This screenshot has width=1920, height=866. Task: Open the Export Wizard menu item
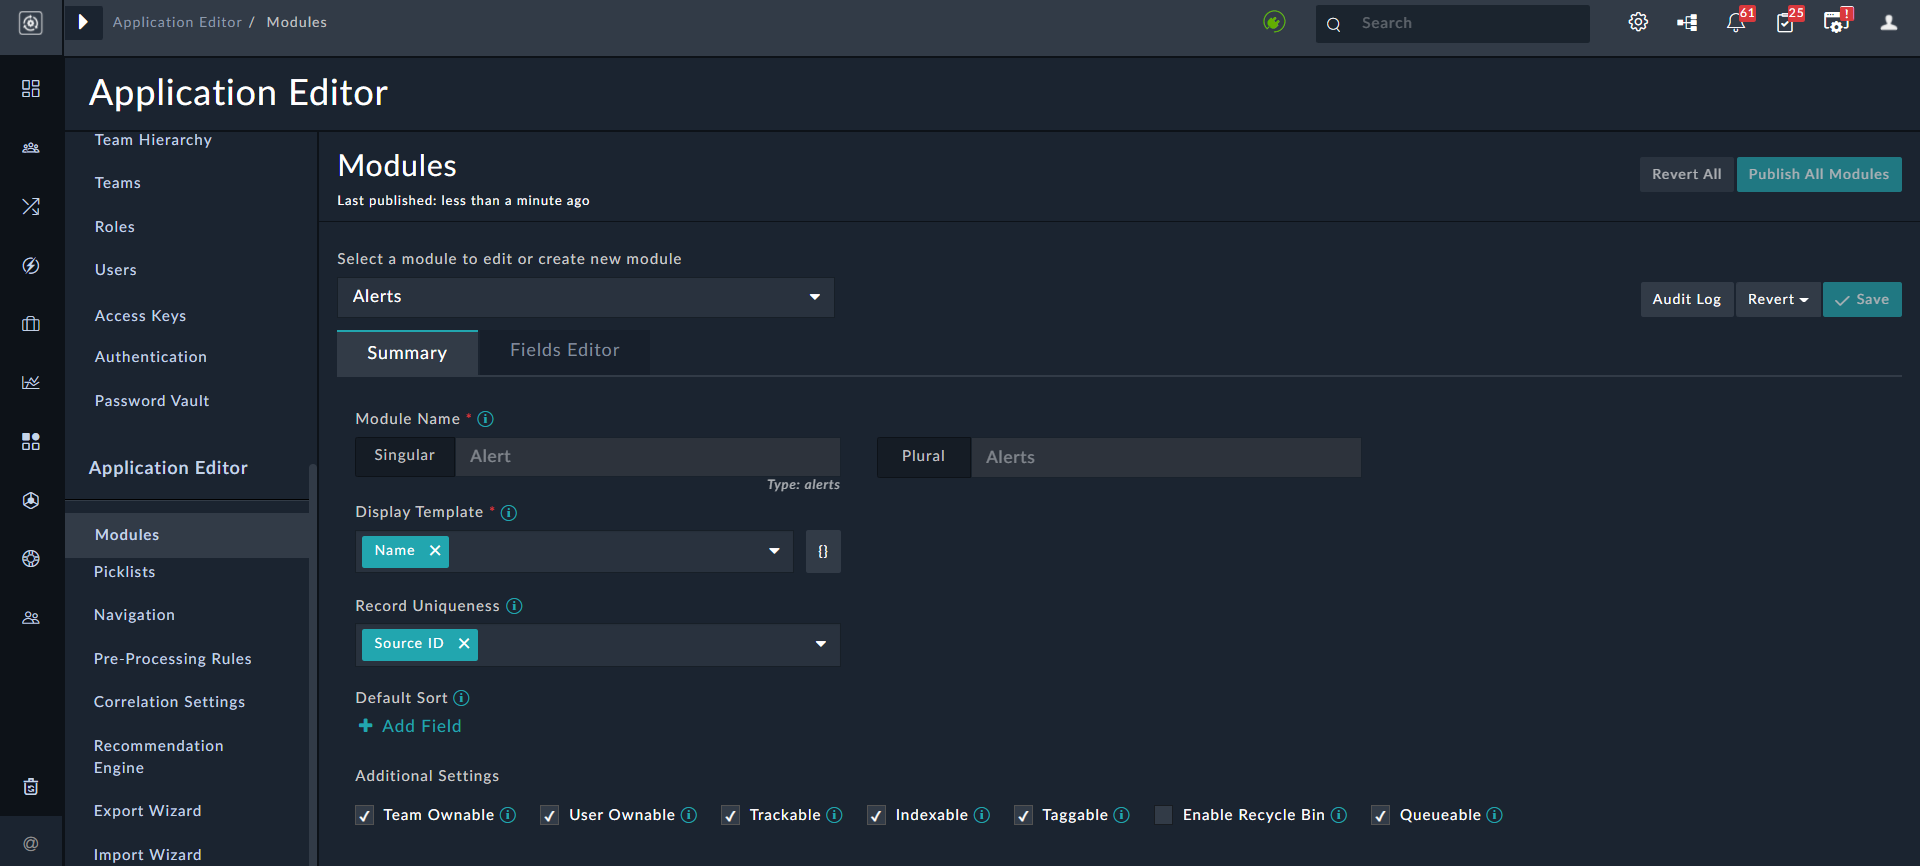147,811
